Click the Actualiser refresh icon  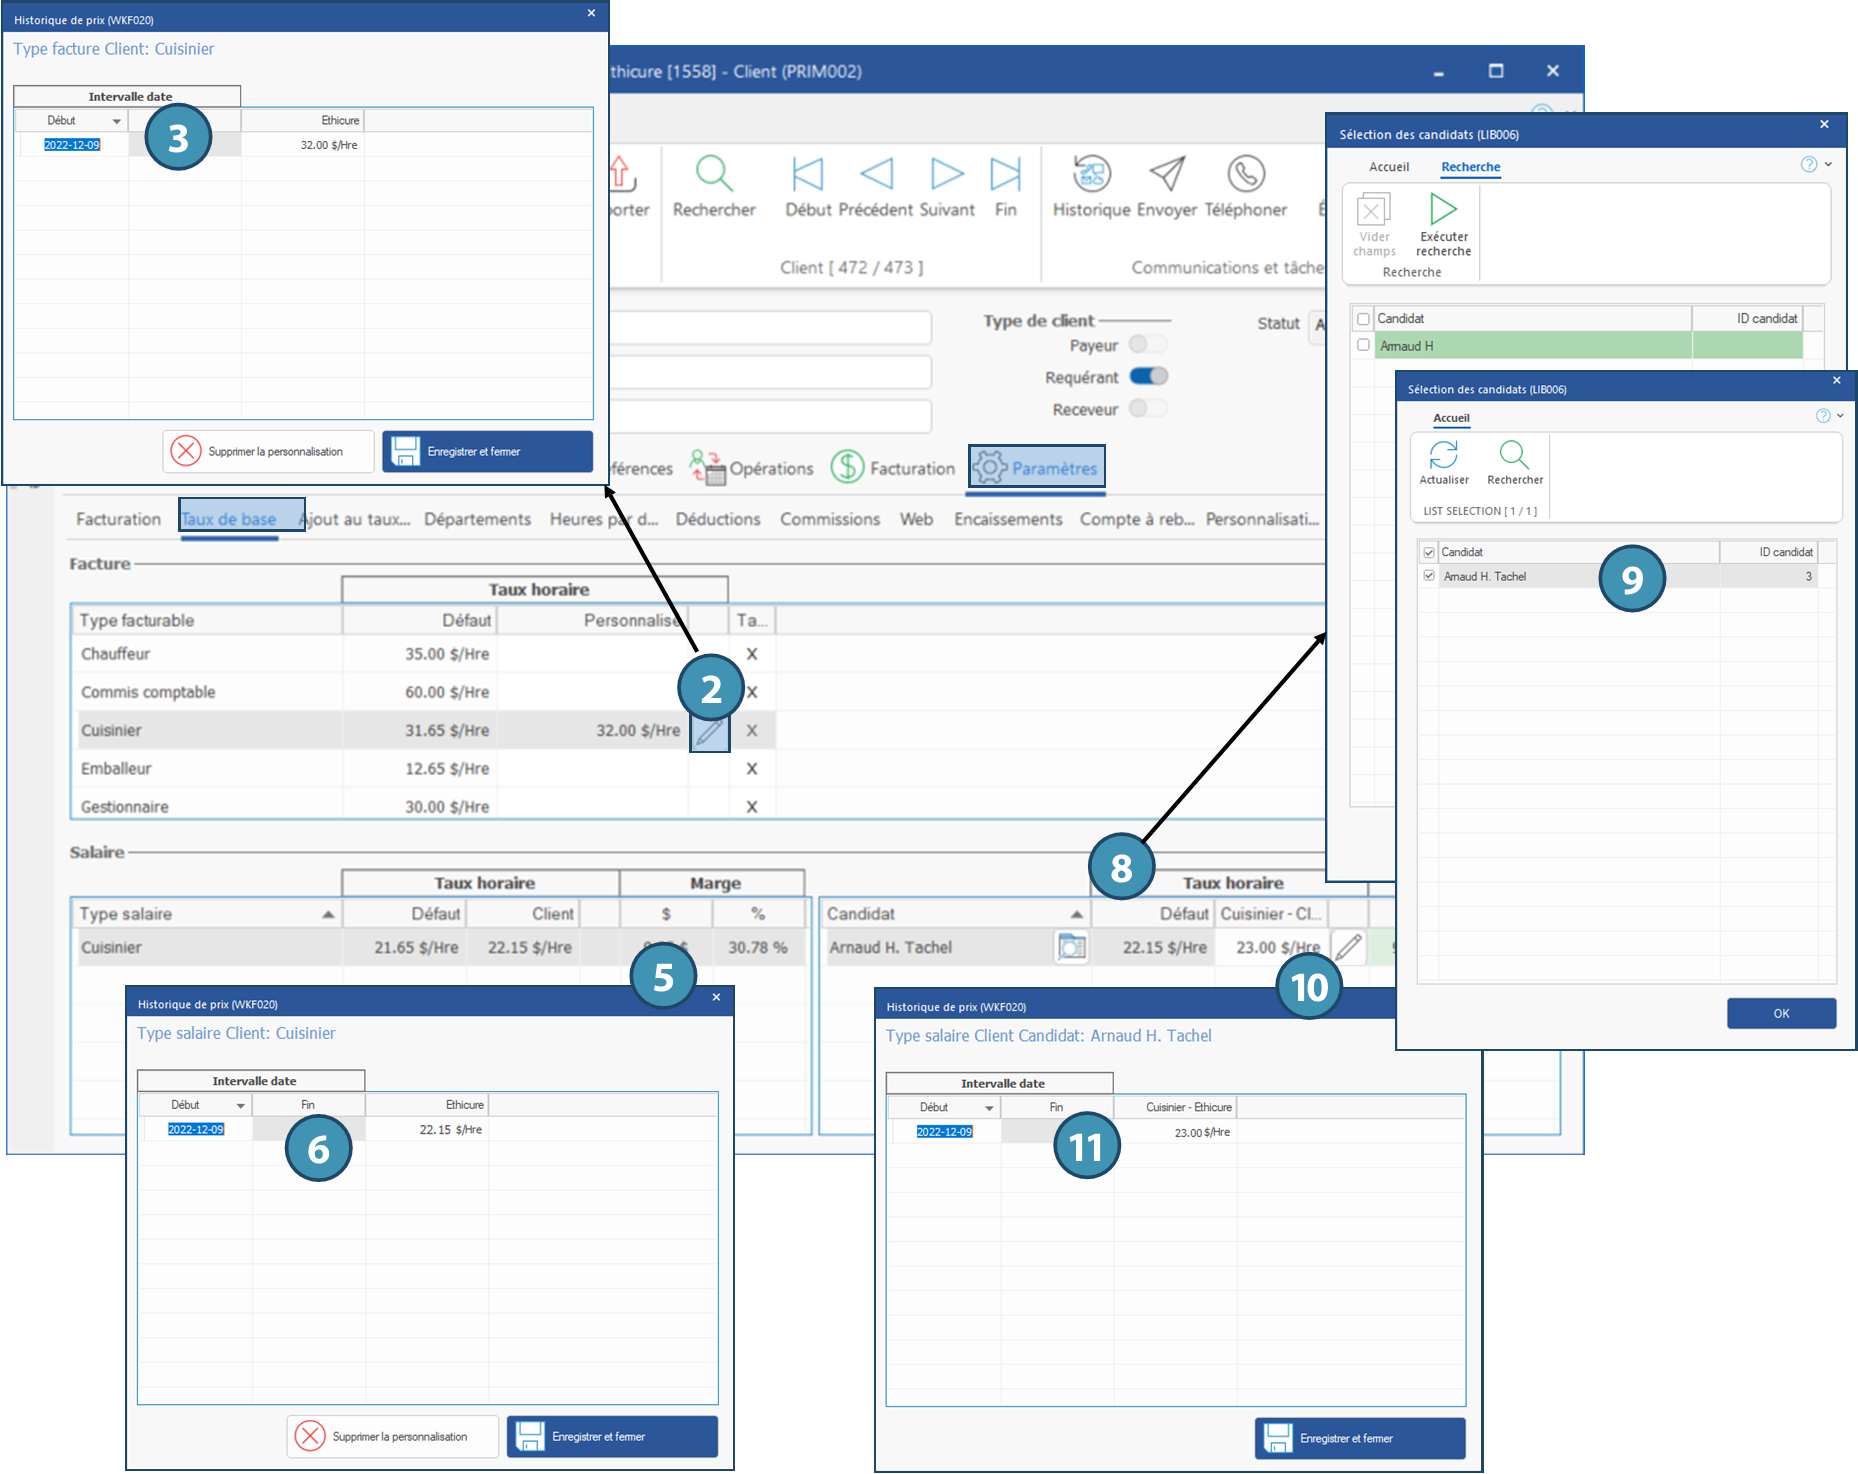pyautogui.click(x=1443, y=455)
